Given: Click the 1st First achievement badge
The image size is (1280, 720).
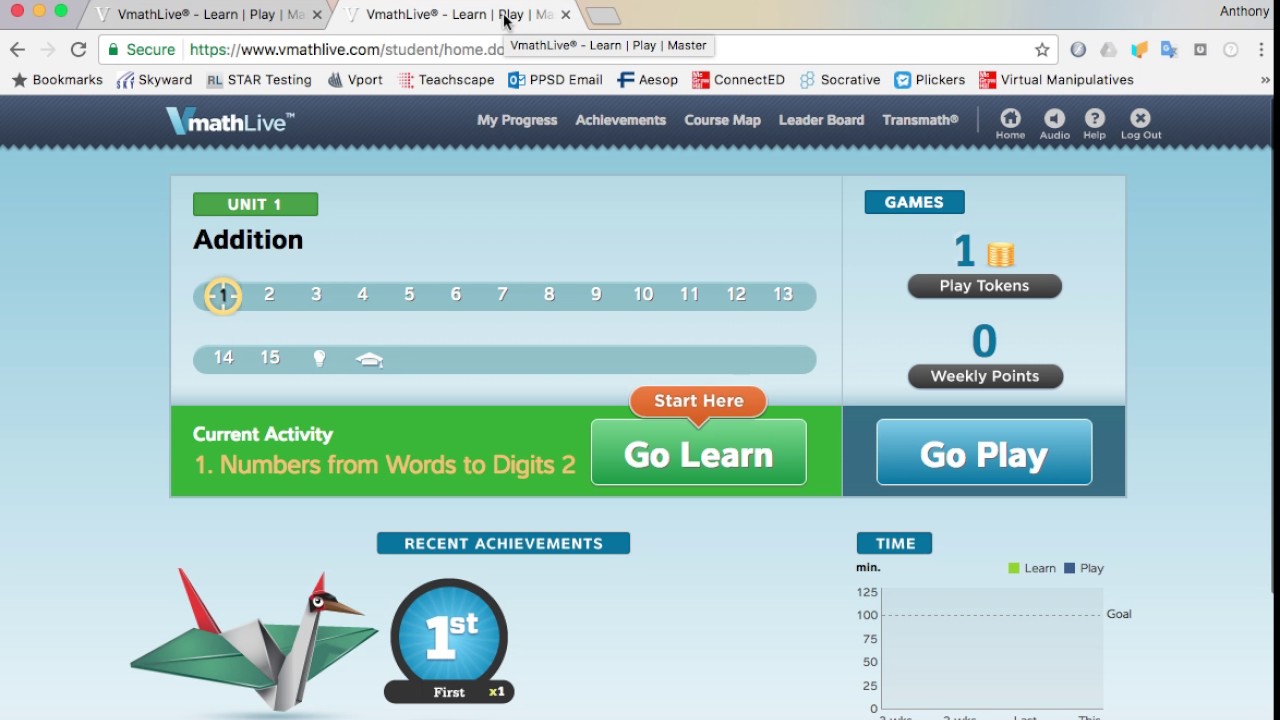Looking at the screenshot, I should (449, 641).
